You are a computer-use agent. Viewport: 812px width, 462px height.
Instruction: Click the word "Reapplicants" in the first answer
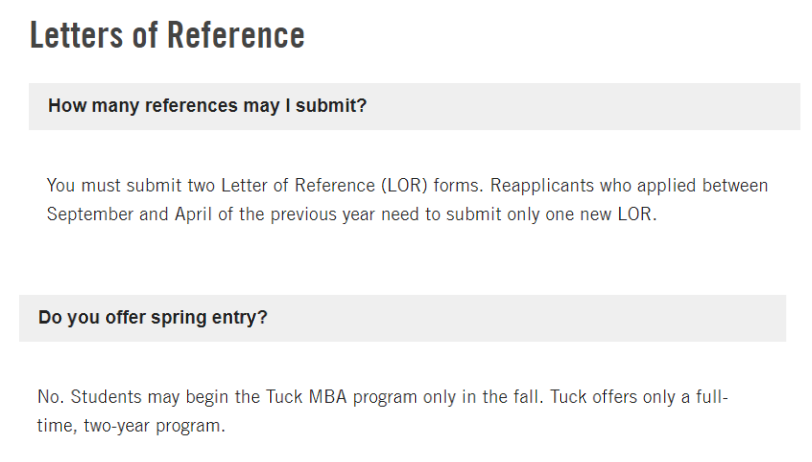tap(535, 186)
